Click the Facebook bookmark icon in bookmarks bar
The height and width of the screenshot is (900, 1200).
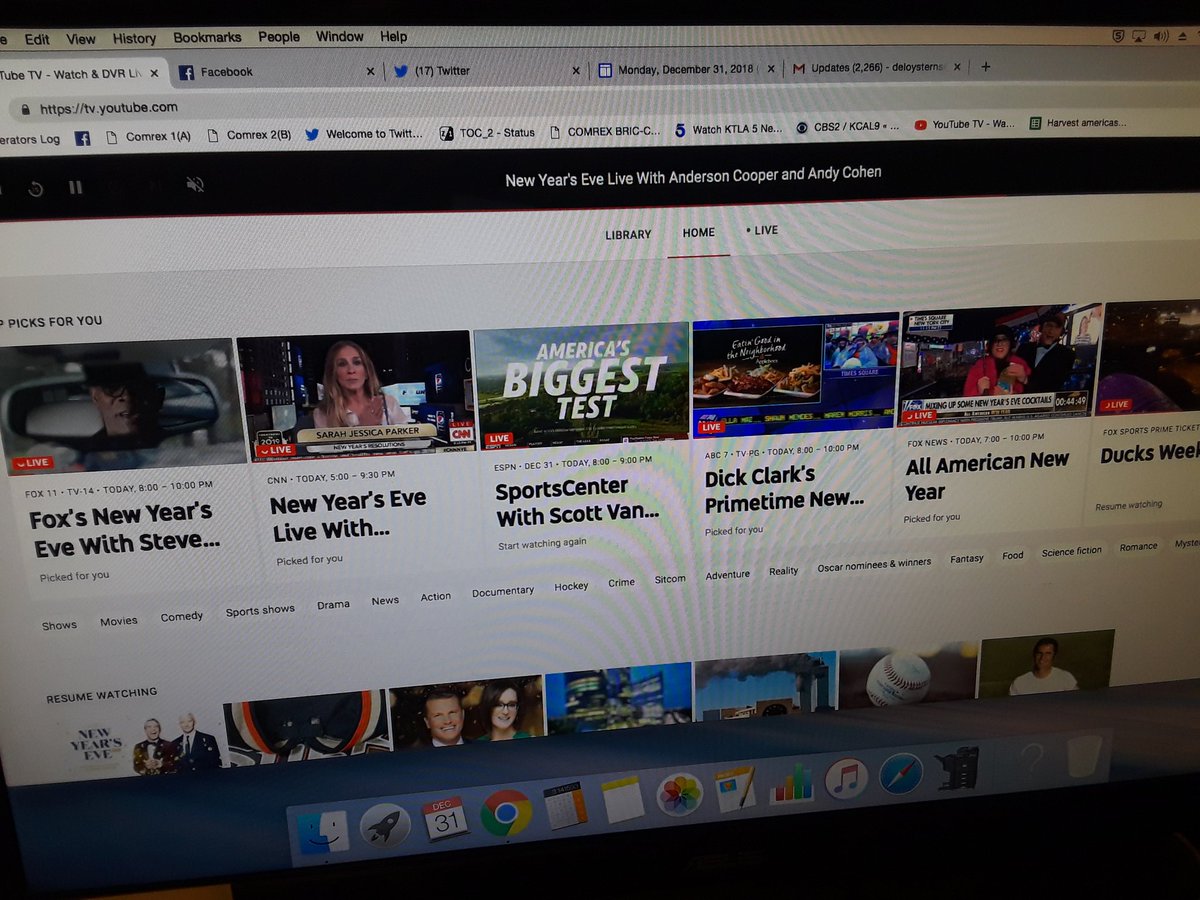[x=83, y=138]
